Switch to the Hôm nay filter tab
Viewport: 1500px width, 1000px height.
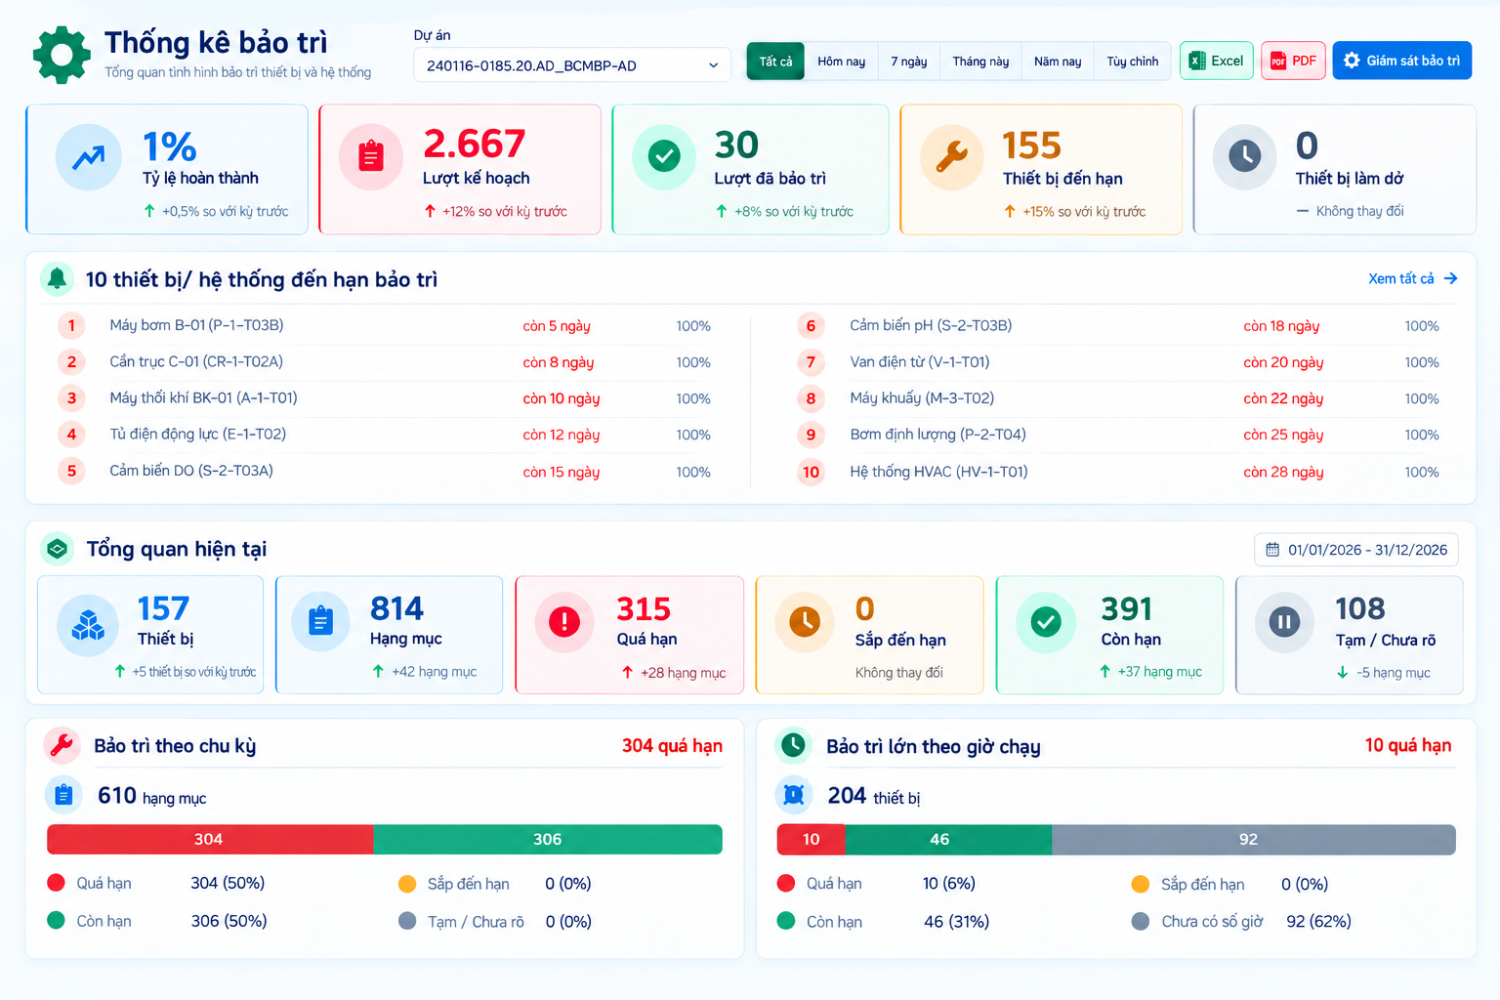point(841,62)
